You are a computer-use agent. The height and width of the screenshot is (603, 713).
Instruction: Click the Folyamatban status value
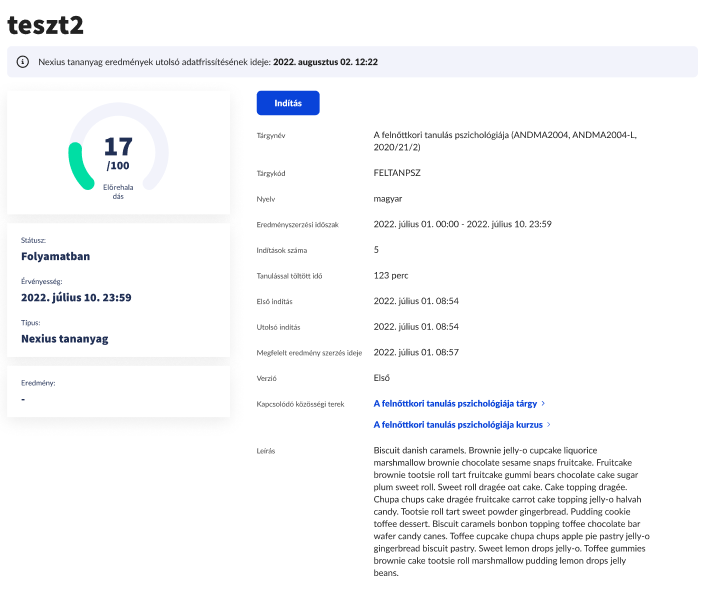pos(55,256)
